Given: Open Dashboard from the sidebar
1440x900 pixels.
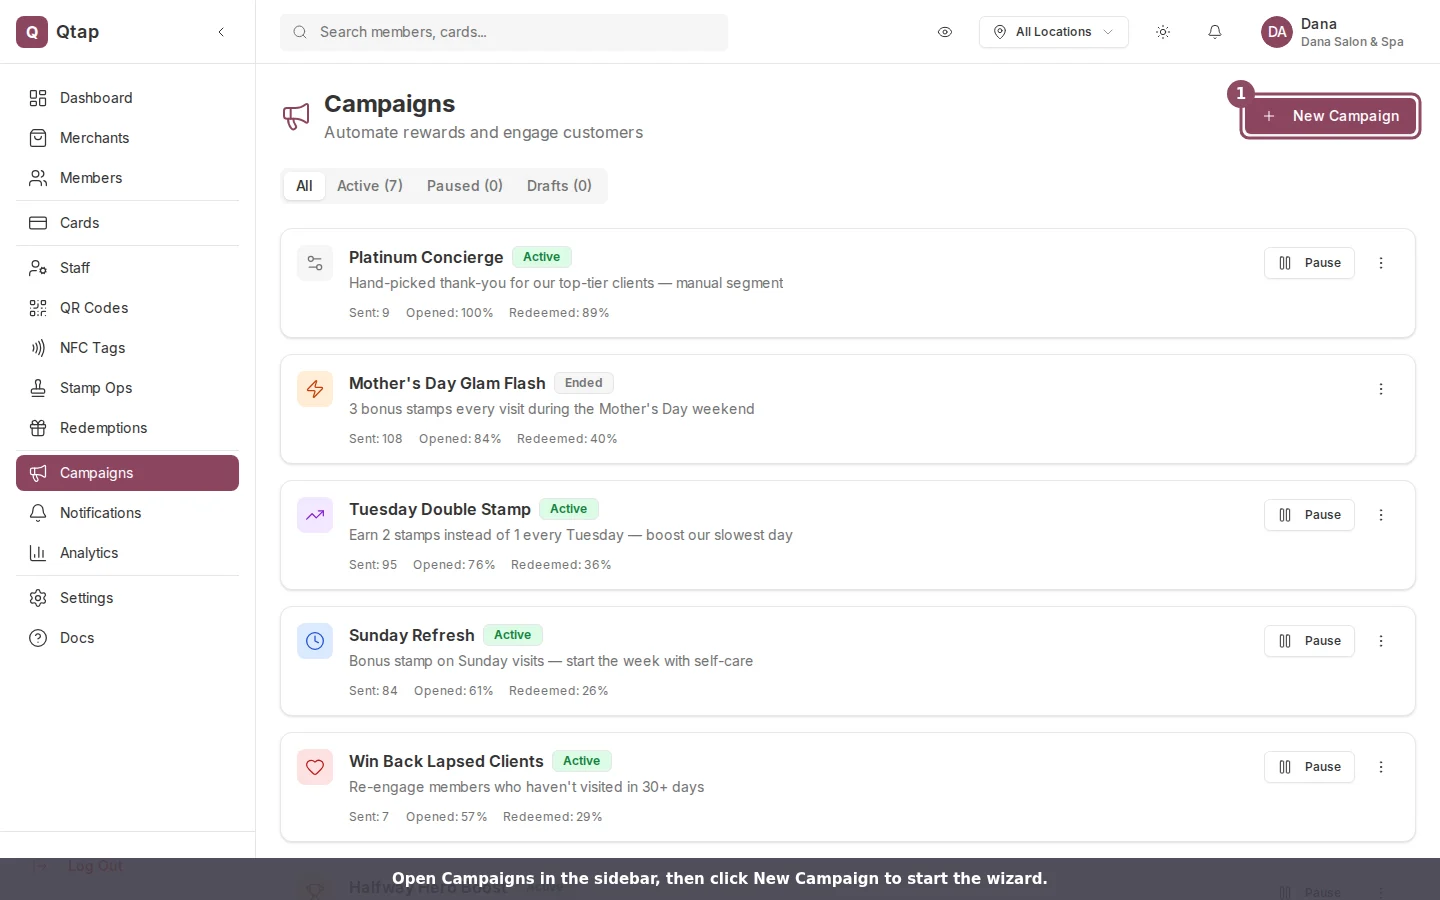Looking at the screenshot, I should click(127, 98).
